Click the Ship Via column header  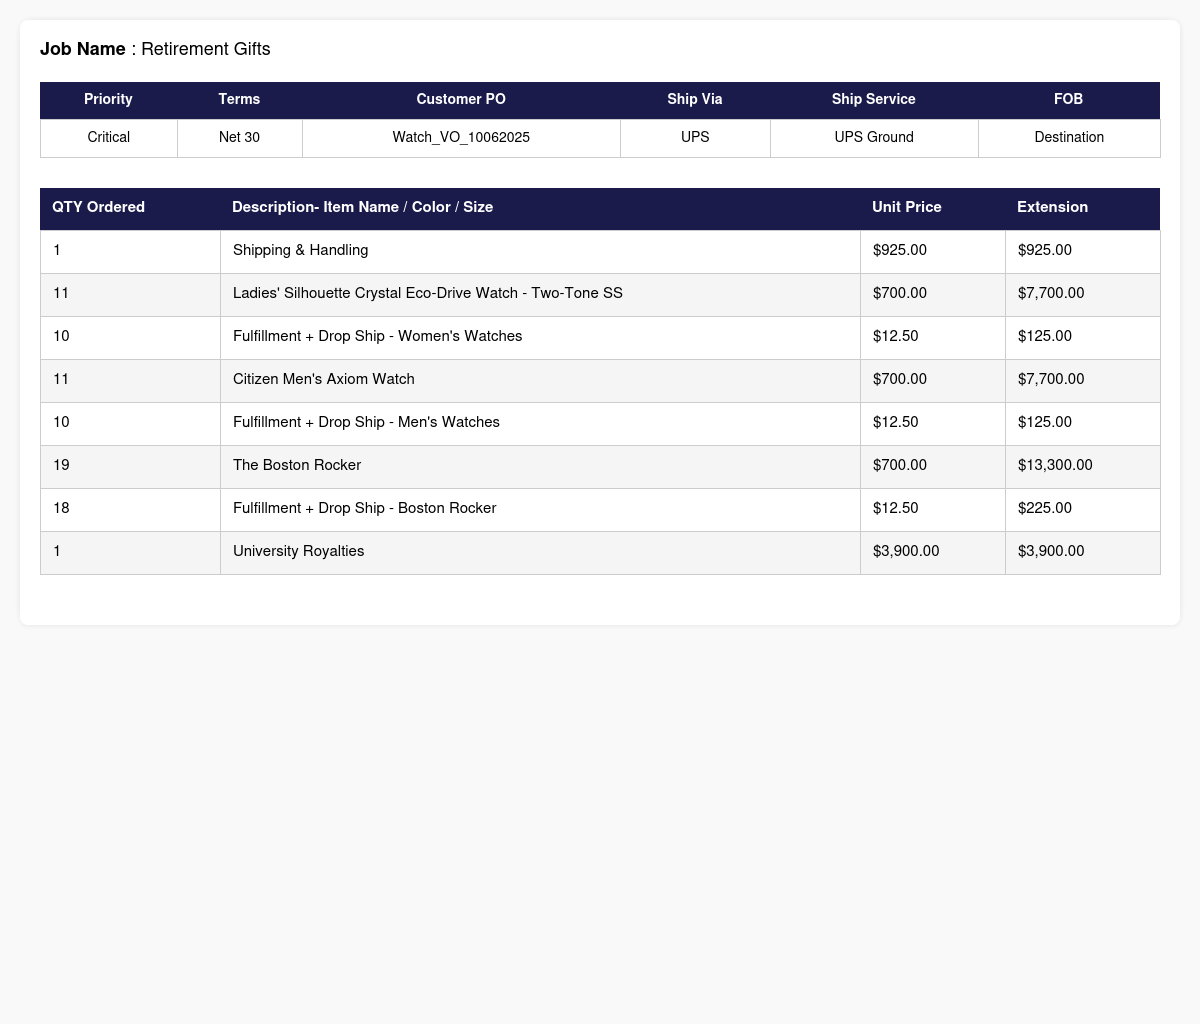click(x=695, y=100)
